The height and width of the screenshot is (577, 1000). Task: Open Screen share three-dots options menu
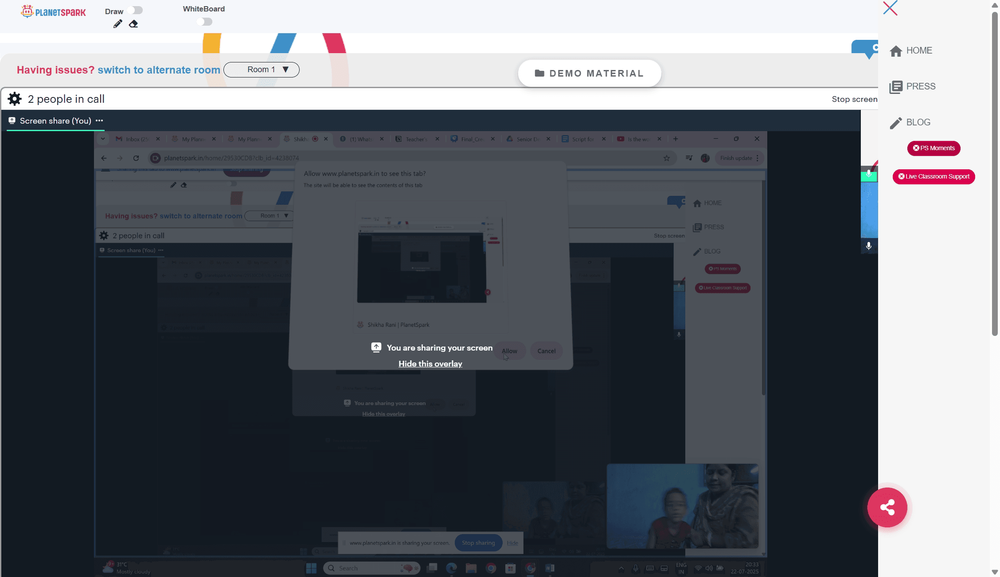[x=99, y=121]
